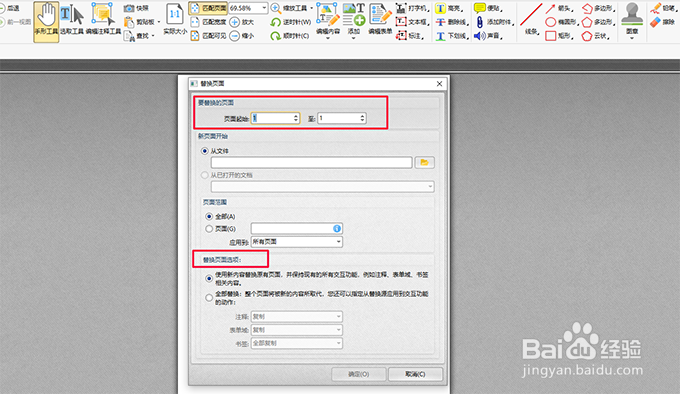The width and height of the screenshot is (680, 394).
Task: Select the 手形工具 hand tool
Action: (x=46, y=21)
